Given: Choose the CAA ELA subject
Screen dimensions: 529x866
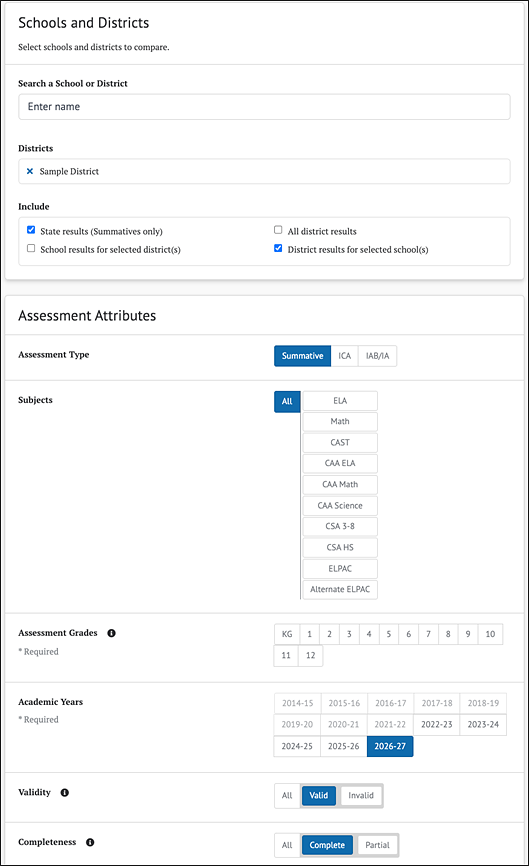Looking at the screenshot, I should pyautogui.click(x=340, y=463).
